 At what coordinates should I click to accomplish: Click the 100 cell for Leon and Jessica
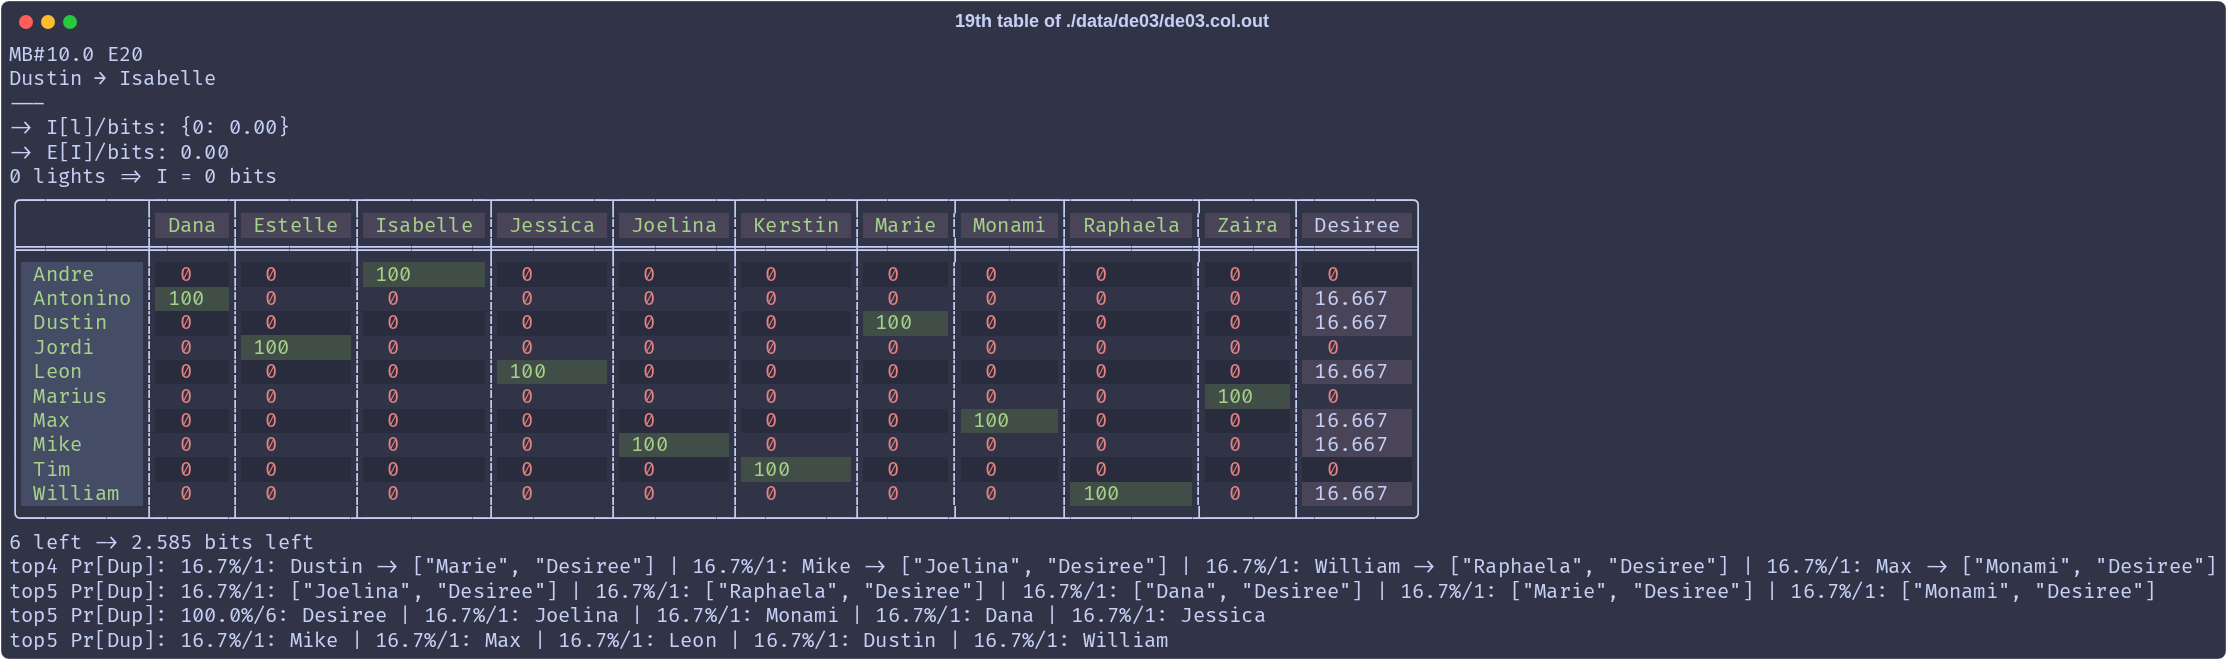click(552, 371)
